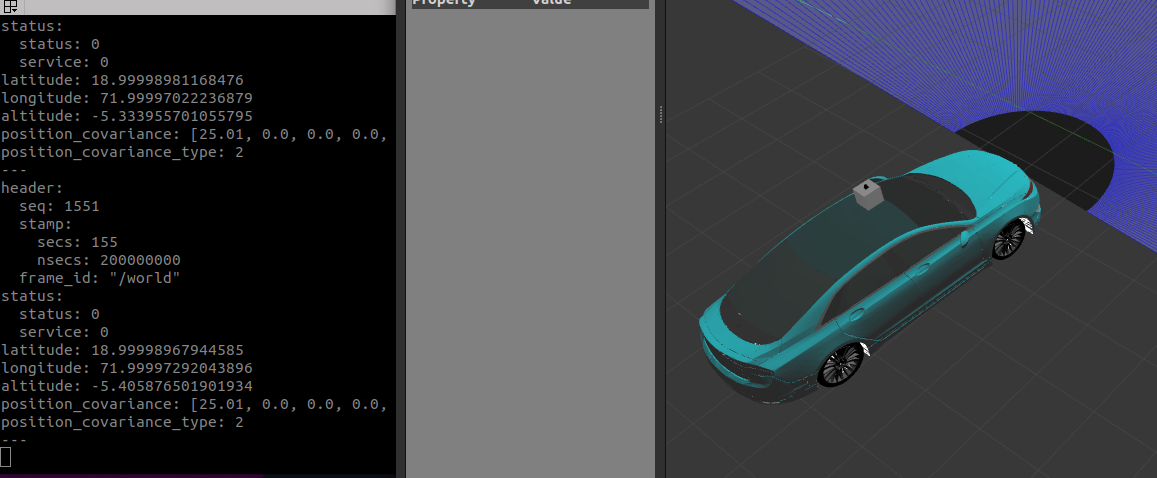Click the terminal cursor block at the prompt
This screenshot has height=478, width=1157.
click(x=6, y=457)
